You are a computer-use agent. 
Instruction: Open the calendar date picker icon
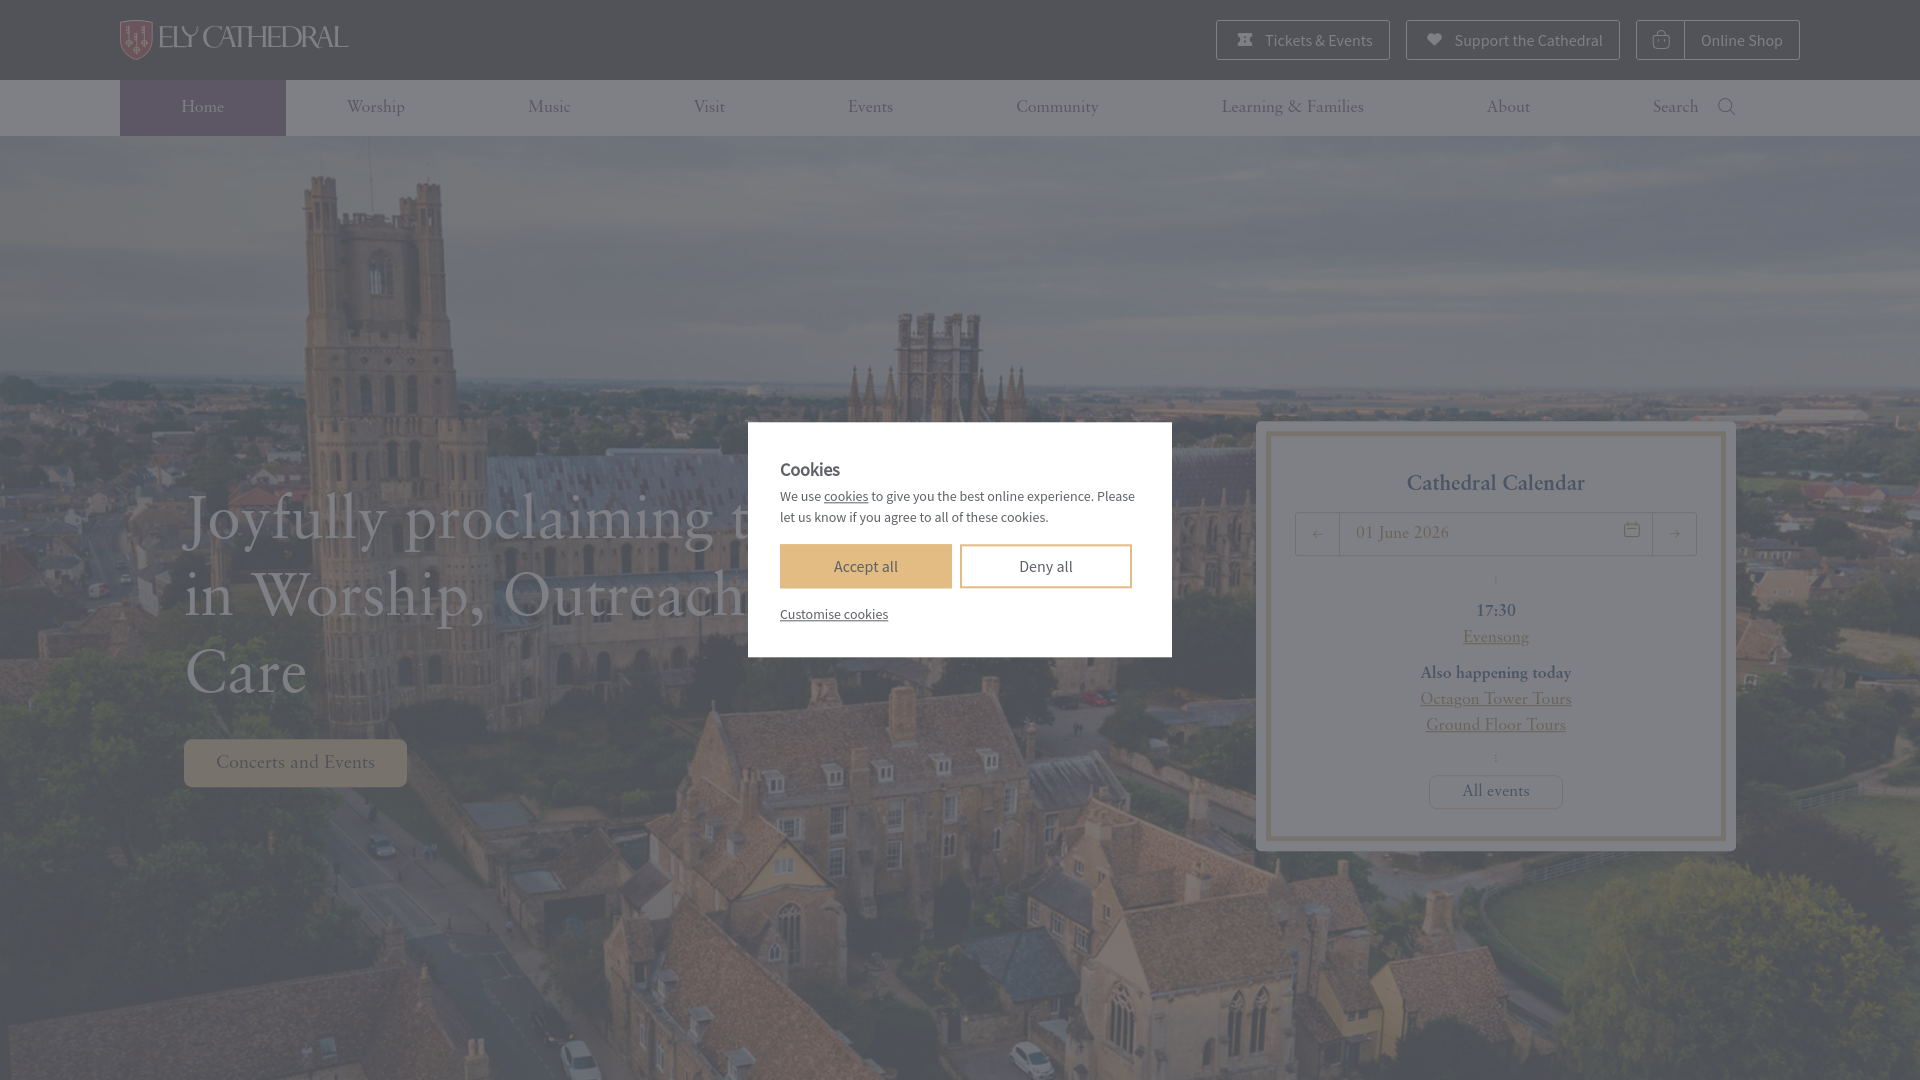1632,530
